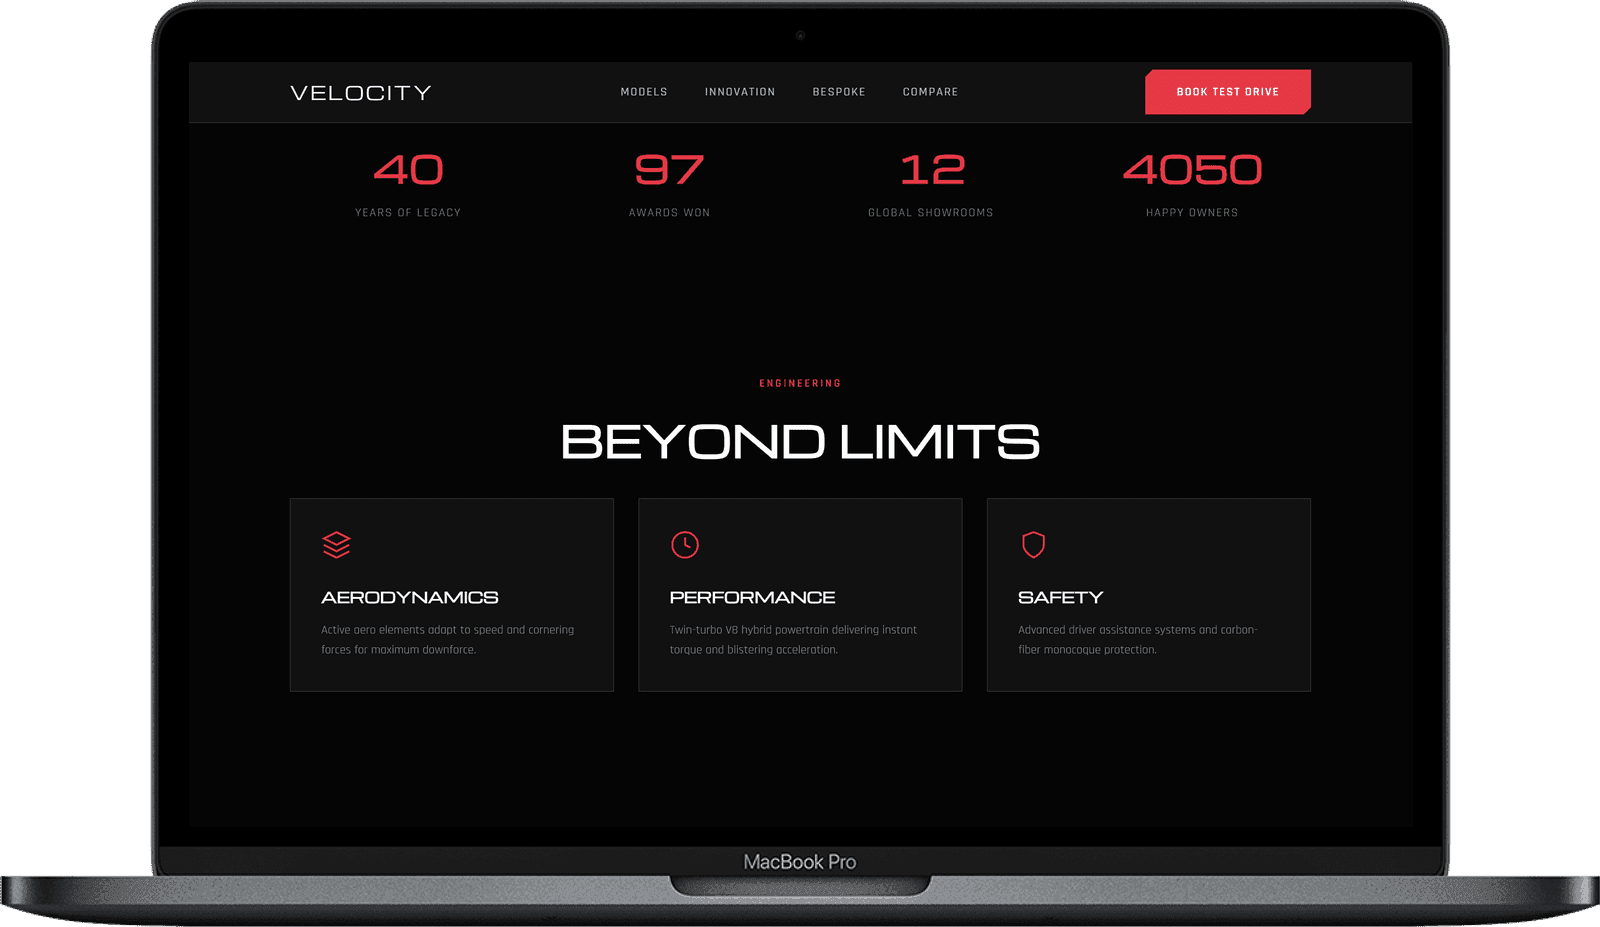
Task: Click the red ENGINEERING eyebrow text
Action: [800, 383]
